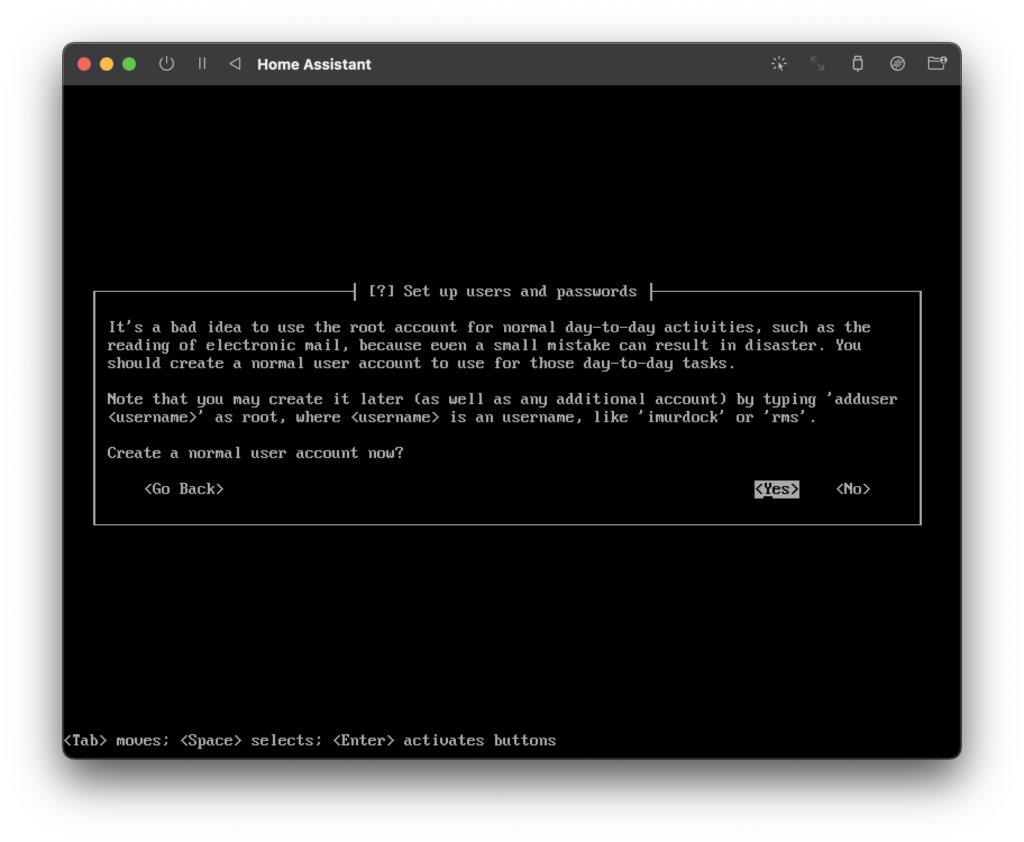The image size is (1024, 842).
Task: Click the power button icon in the title bar
Action: click(167, 64)
